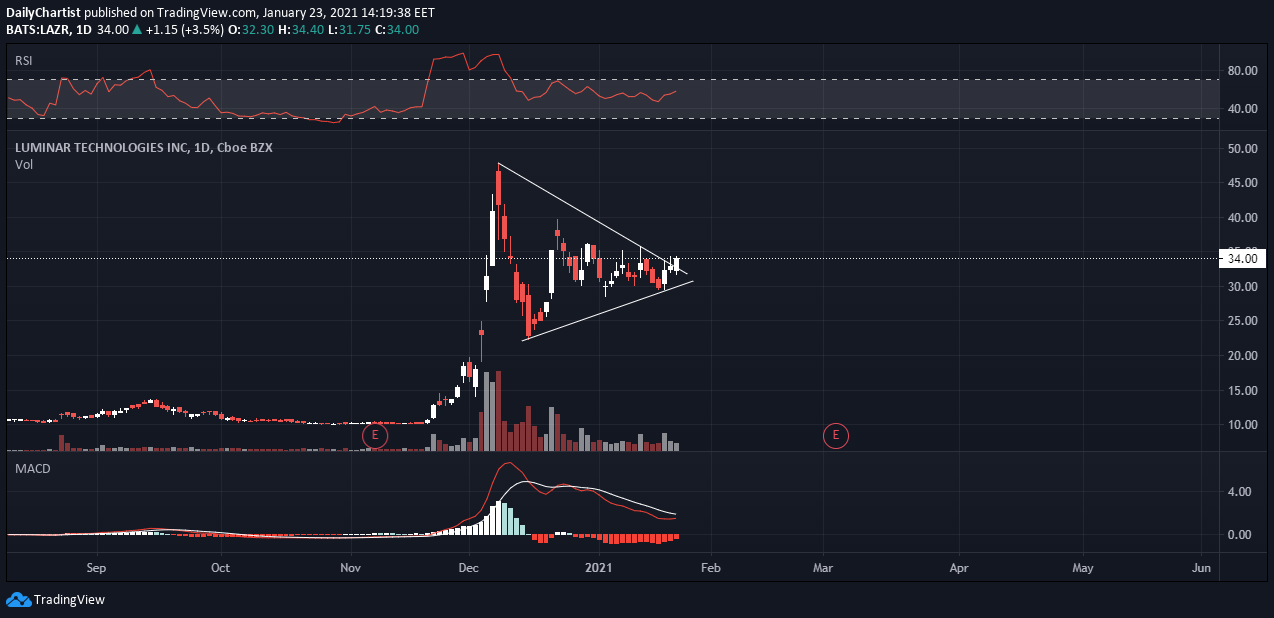
Task: Click the 15.00 price axis label
Action: click(x=1242, y=391)
